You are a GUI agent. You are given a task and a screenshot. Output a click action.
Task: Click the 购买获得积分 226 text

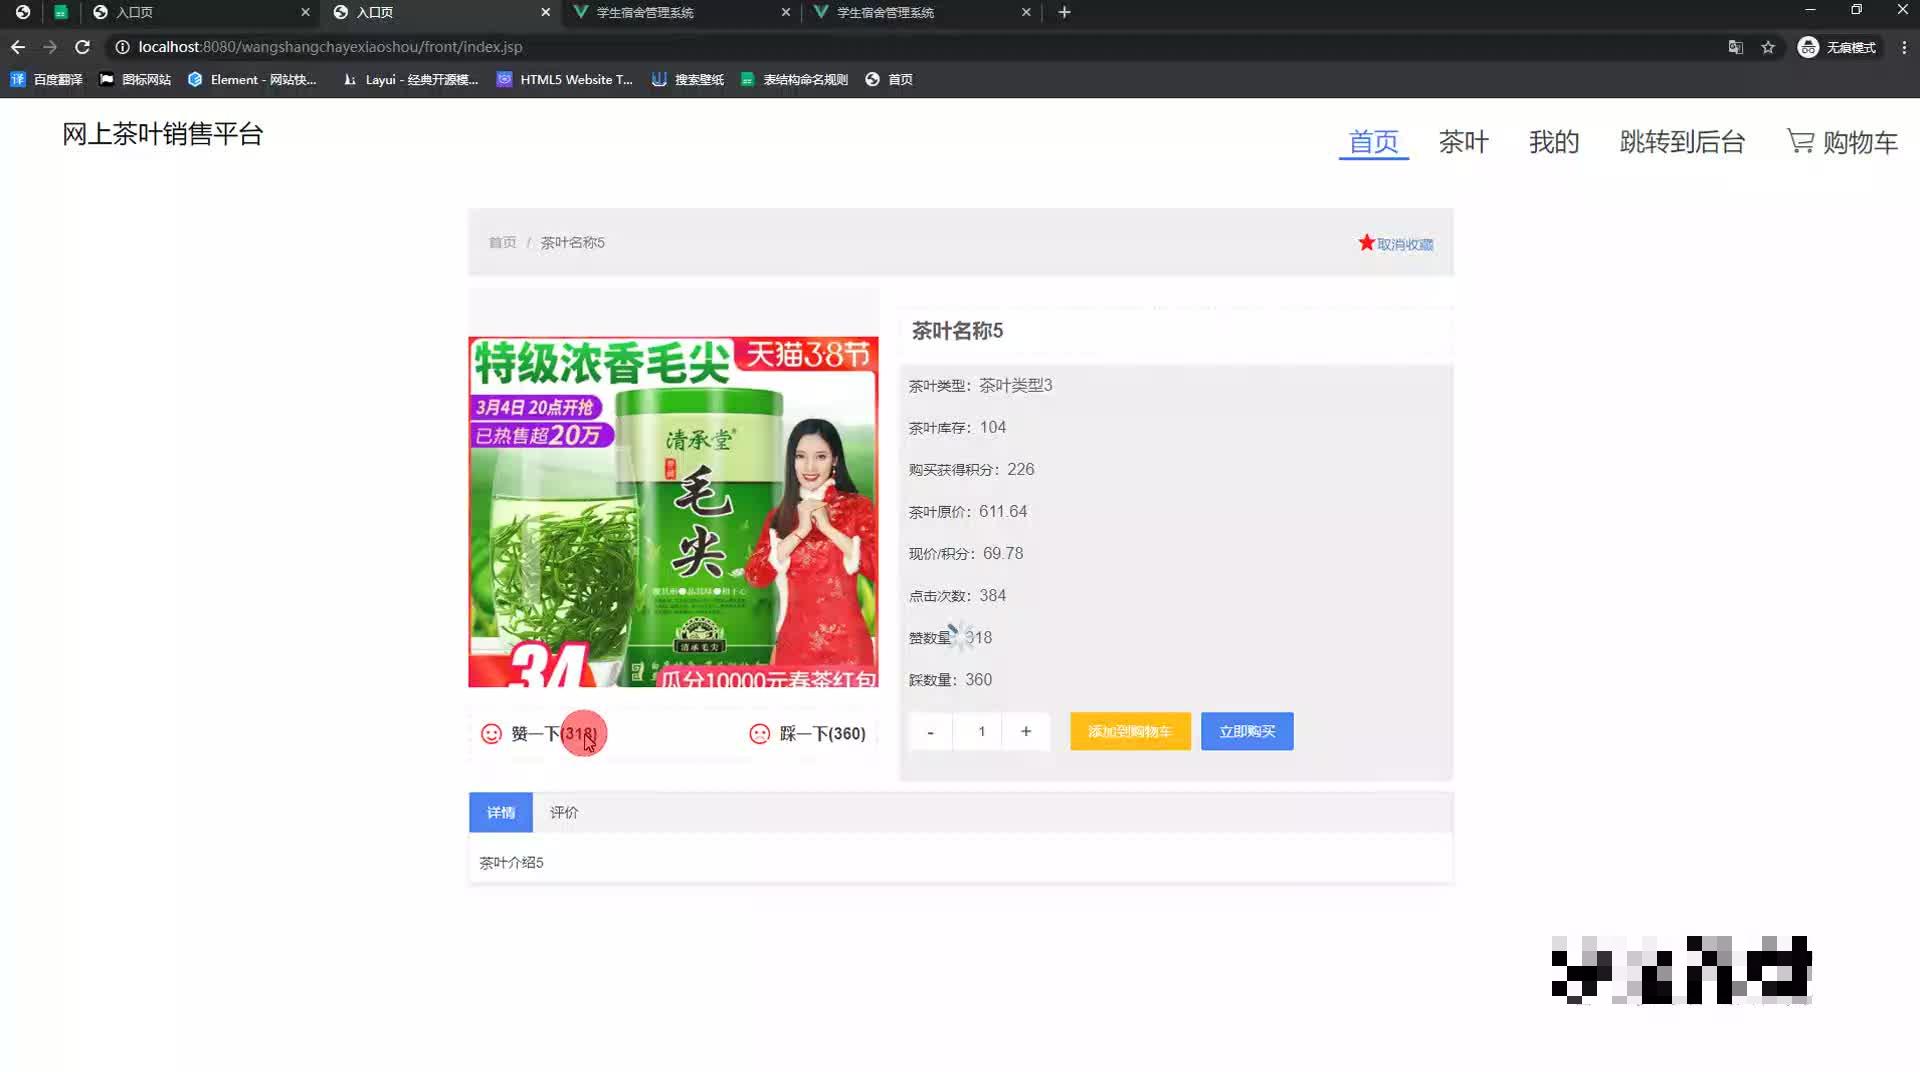click(971, 469)
